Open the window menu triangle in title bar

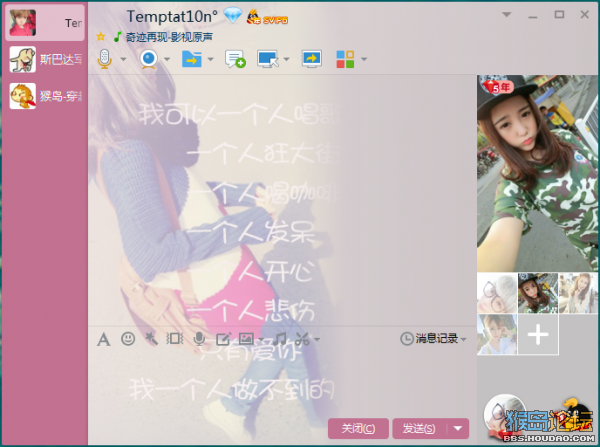[x=507, y=15]
